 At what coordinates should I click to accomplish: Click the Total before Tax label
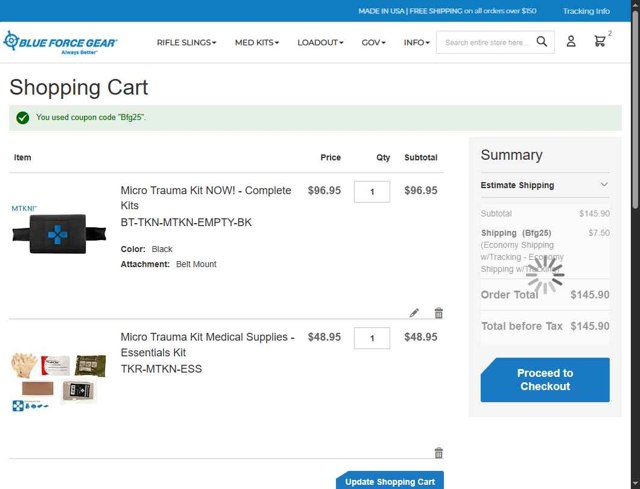click(x=522, y=326)
